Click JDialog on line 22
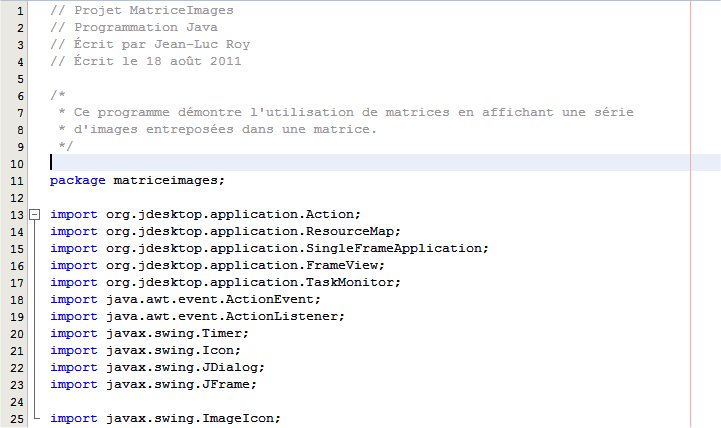Viewport: 721px width, 428px height. coord(229,368)
